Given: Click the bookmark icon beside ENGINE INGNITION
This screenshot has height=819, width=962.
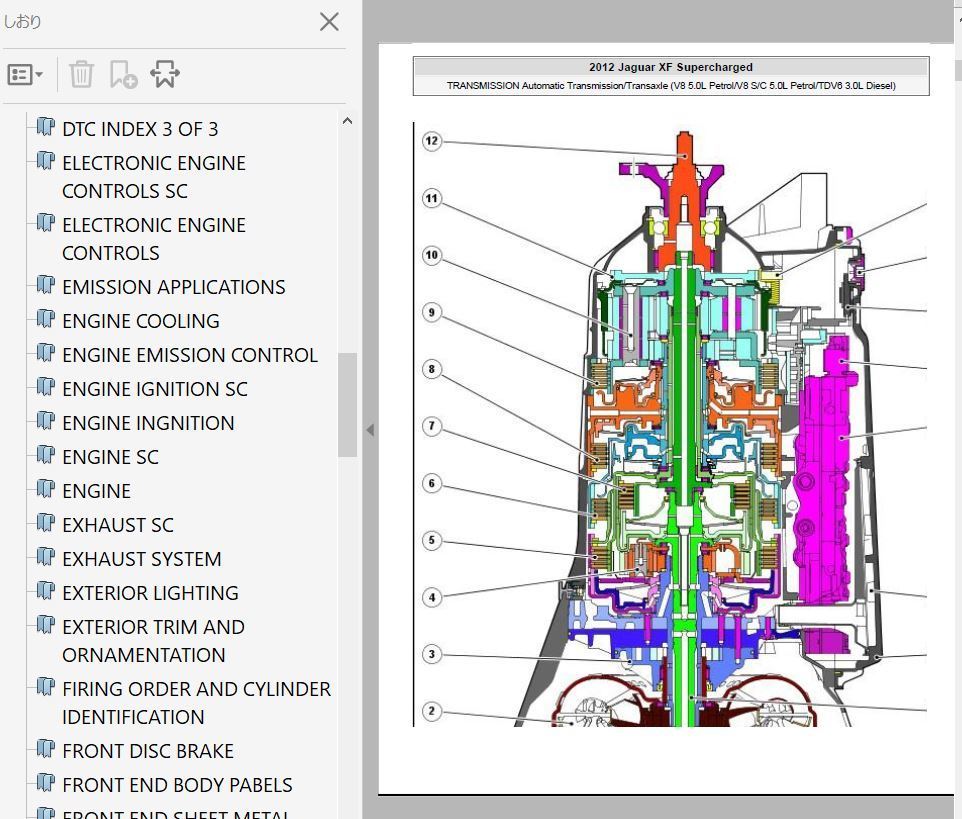Looking at the screenshot, I should click(45, 421).
